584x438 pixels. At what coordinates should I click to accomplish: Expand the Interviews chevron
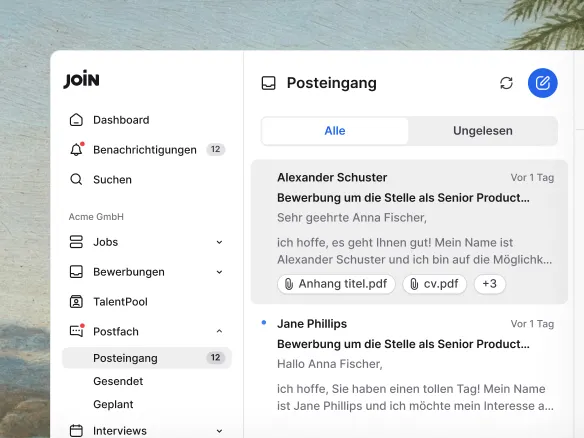[x=219, y=431]
